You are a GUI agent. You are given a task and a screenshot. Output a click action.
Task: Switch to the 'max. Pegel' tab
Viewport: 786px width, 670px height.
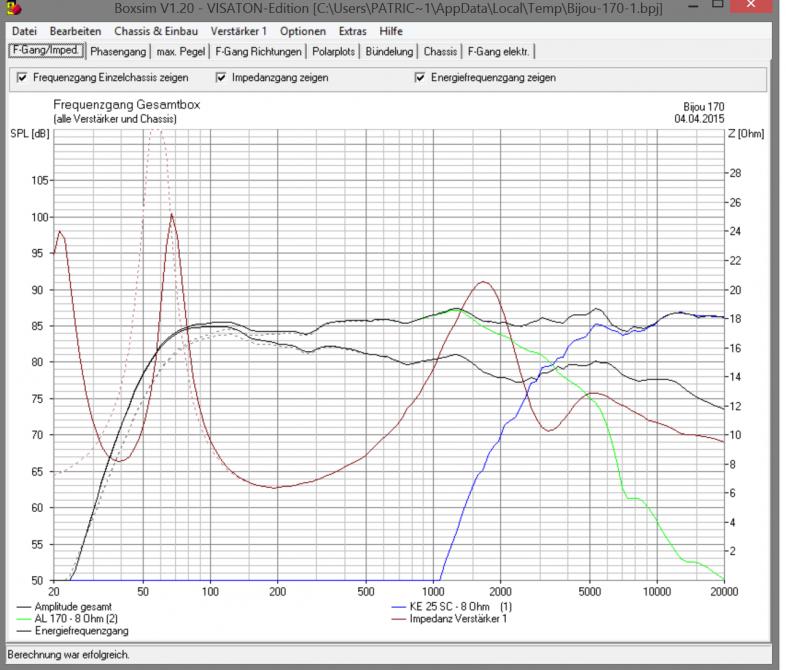coord(181,50)
